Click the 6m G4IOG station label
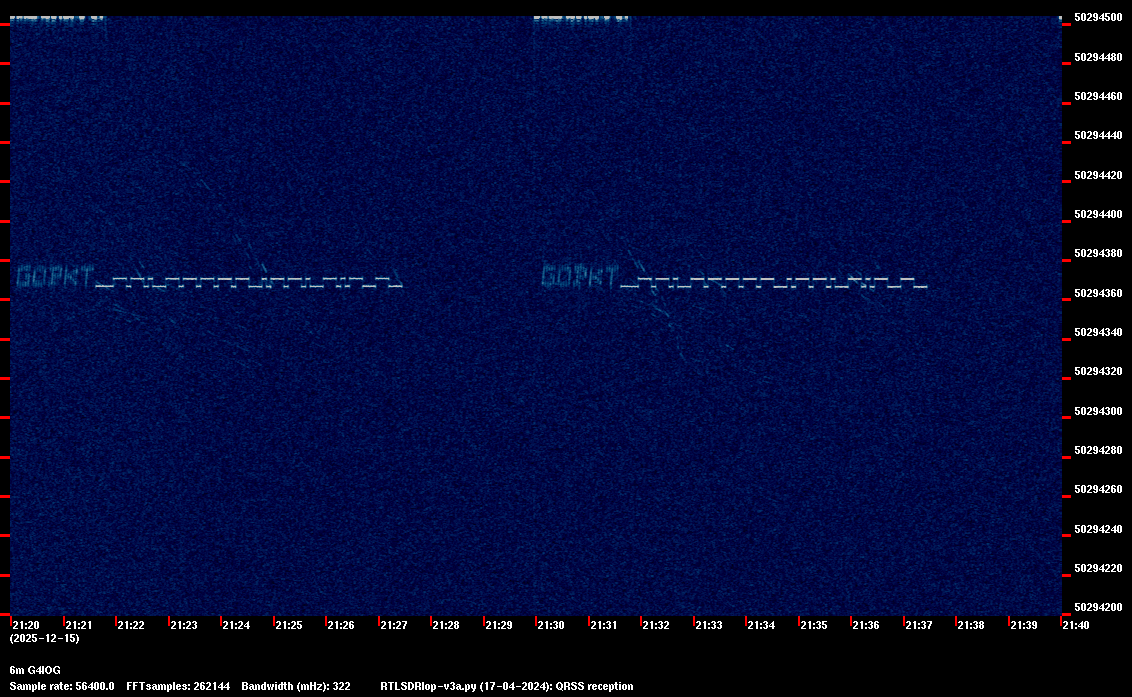Viewport: 1132px width, 697px height. 35,670
